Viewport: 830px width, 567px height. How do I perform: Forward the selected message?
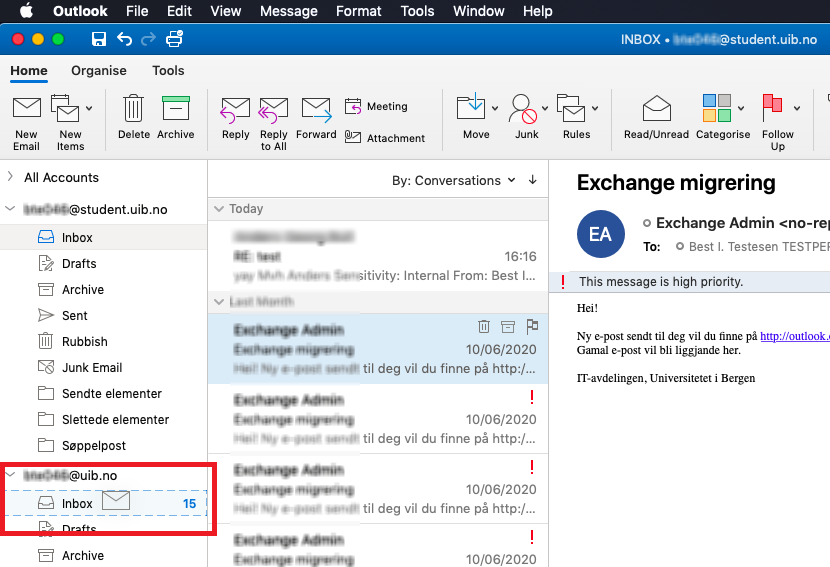point(316,108)
